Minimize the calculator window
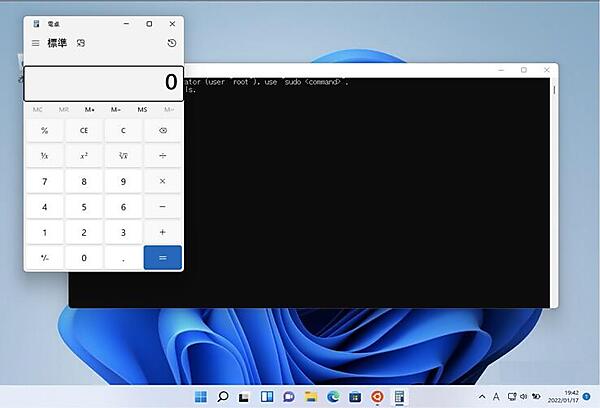 pos(126,24)
